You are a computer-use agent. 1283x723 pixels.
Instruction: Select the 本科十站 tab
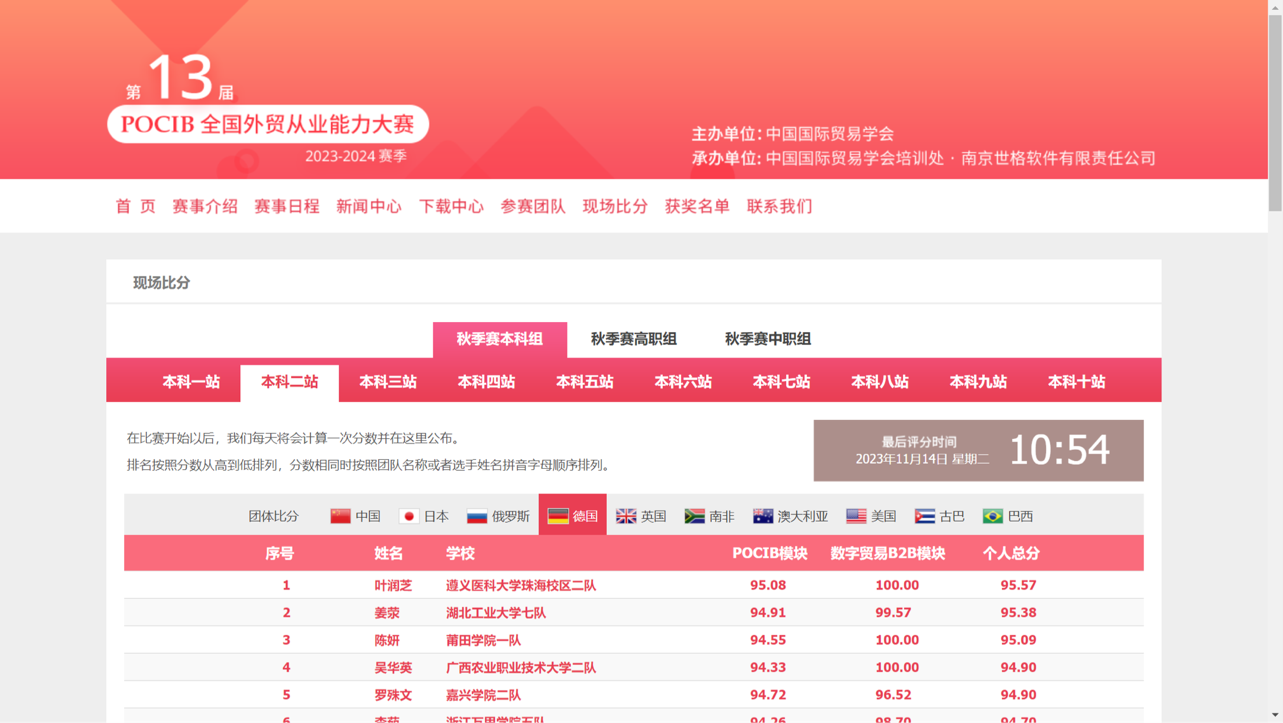1077,382
